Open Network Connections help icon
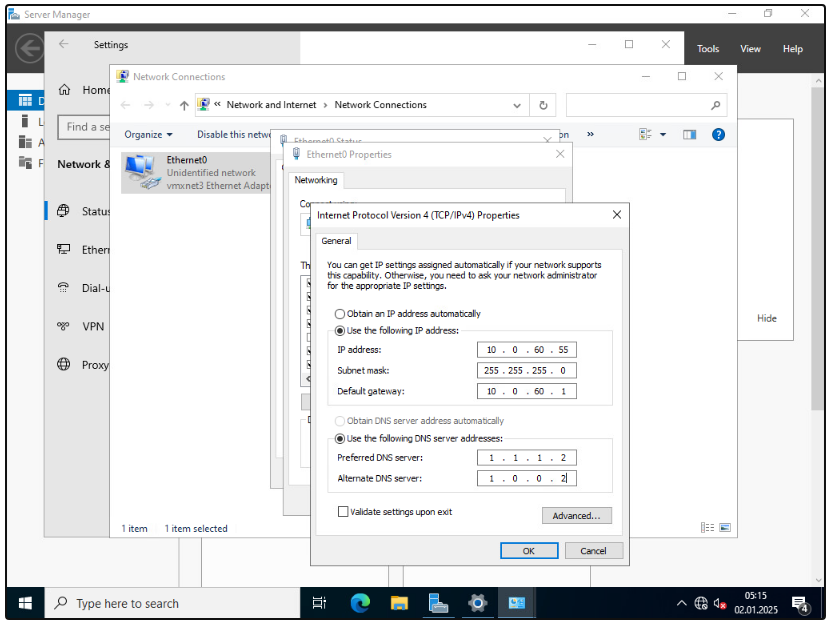Viewport: 830px width, 624px height. (x=718, y=134)
